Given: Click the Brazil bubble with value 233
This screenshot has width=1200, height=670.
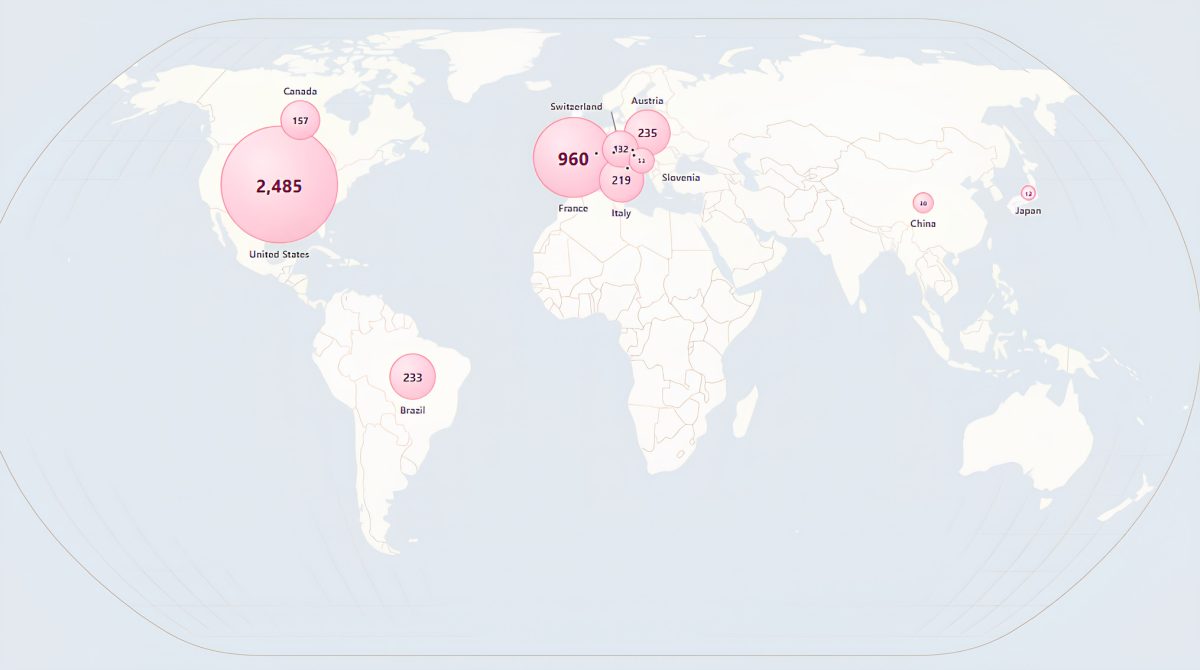Looking at the screenshot, I should click(412, 377).
